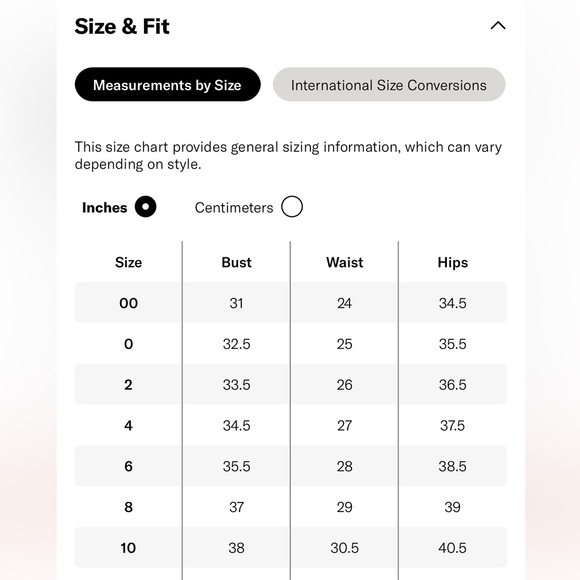The image size is (580, 580).
Task: Click the Inches label text
Action: tap(105, 208)
